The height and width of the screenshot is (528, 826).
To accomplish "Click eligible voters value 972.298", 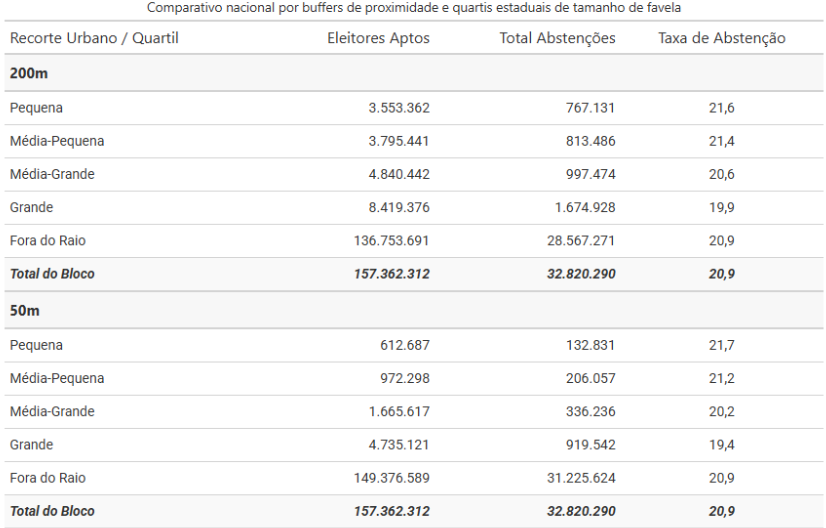I will click(x=405, y=378).
